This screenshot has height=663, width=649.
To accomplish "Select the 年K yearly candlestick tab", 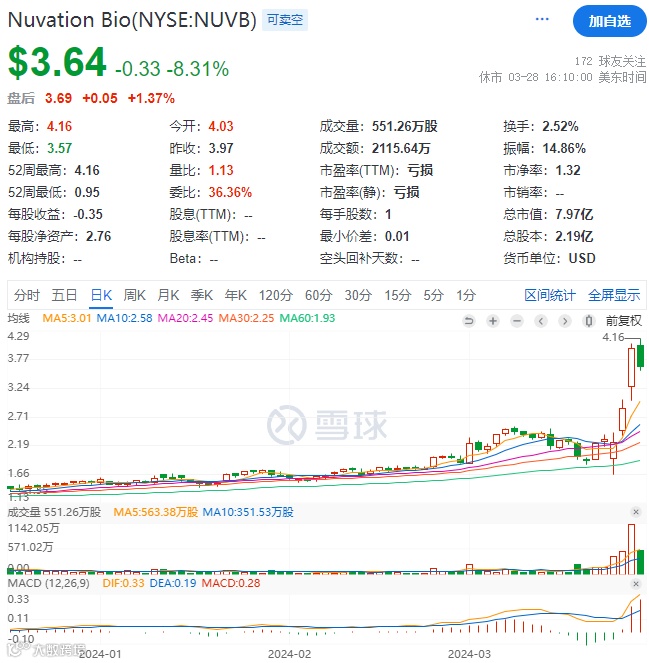I will (236, 295).
